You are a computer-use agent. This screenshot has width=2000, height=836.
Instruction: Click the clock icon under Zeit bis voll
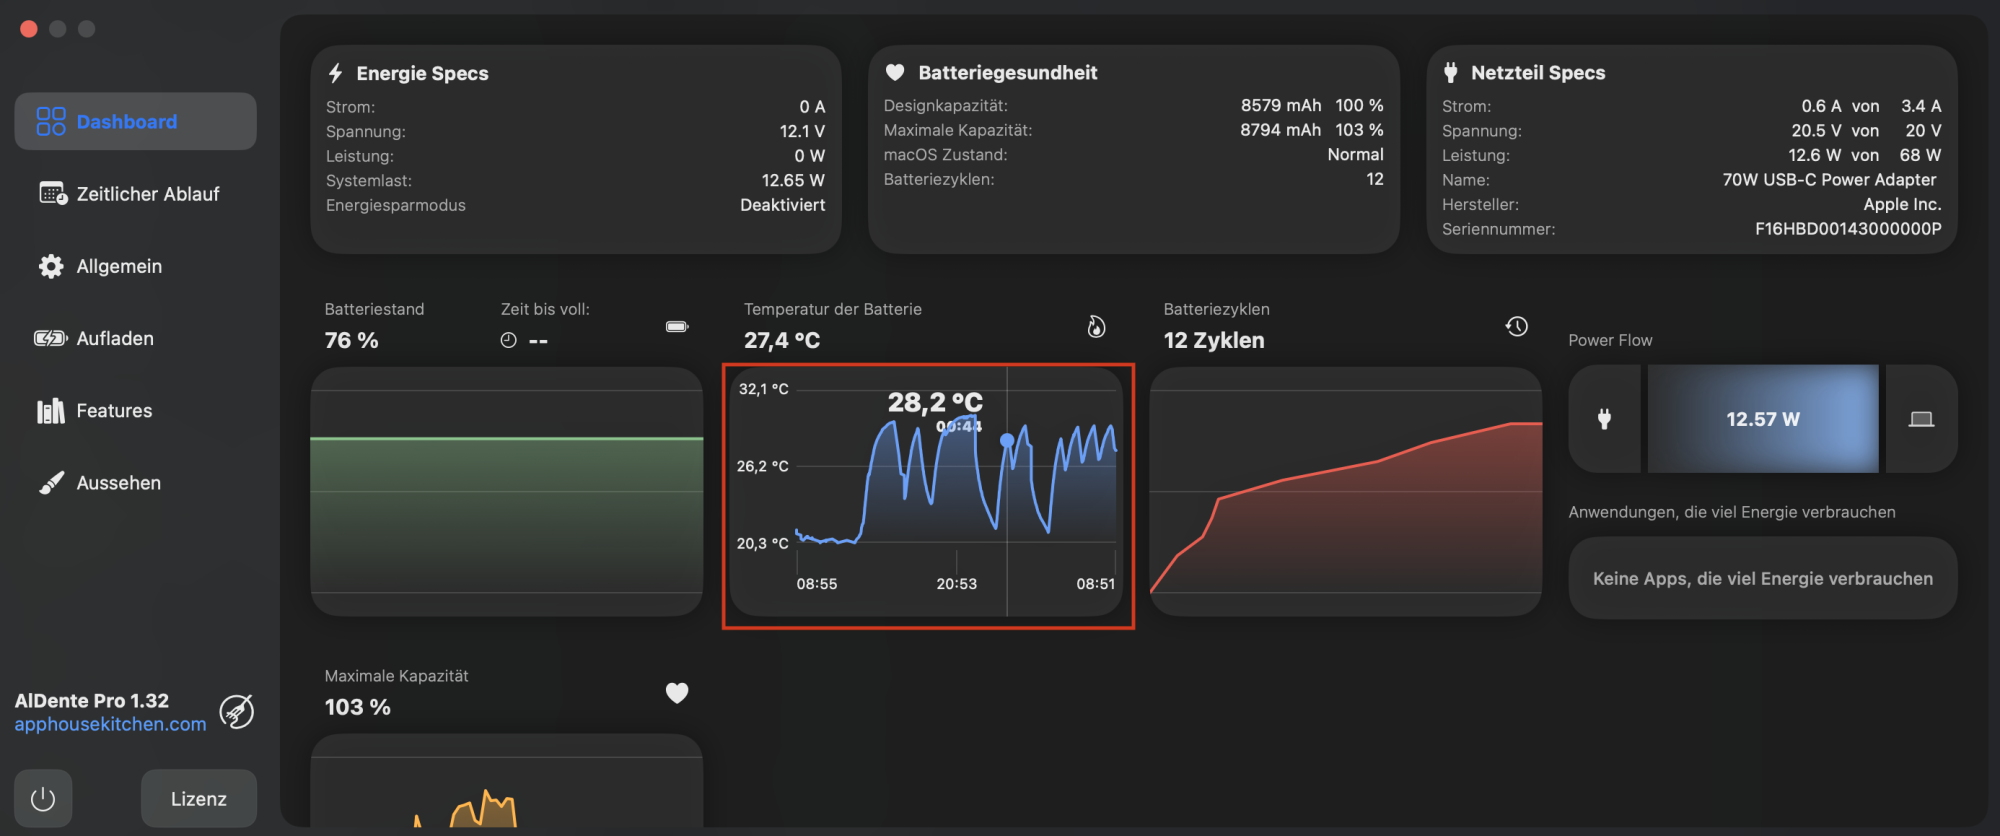[508, 340]
